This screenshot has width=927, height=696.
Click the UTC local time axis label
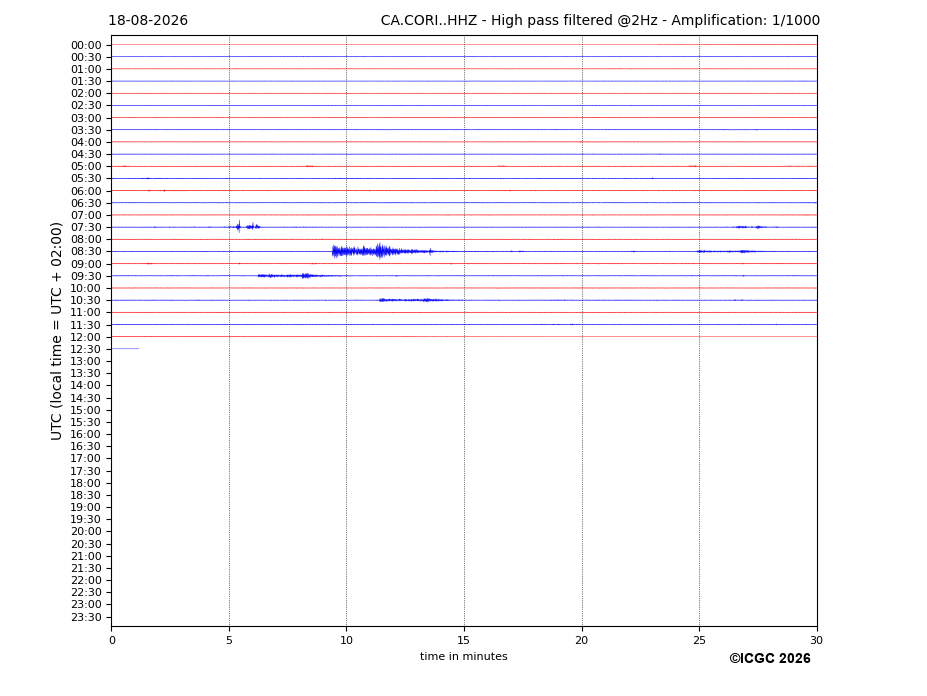click(x=56, y=331)
